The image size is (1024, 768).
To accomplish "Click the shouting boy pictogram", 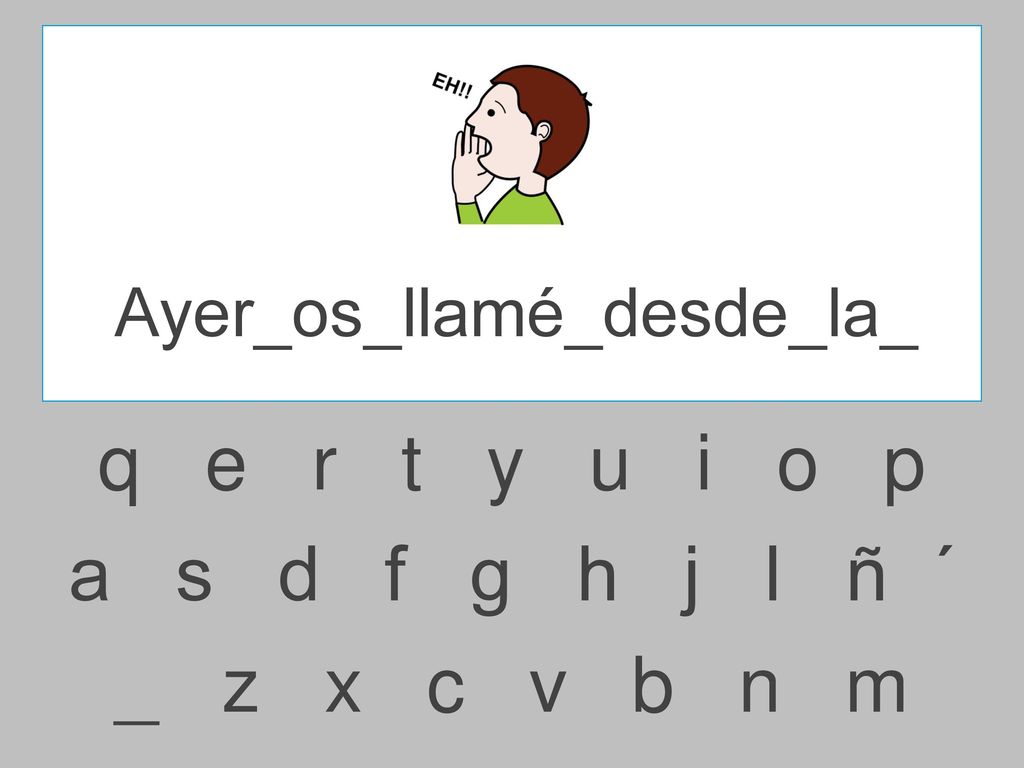I will pyautogui.click(x=511, y=144).
